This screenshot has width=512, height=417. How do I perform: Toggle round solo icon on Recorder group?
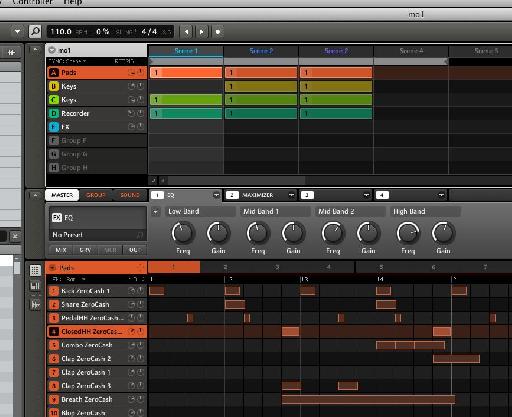132,113
